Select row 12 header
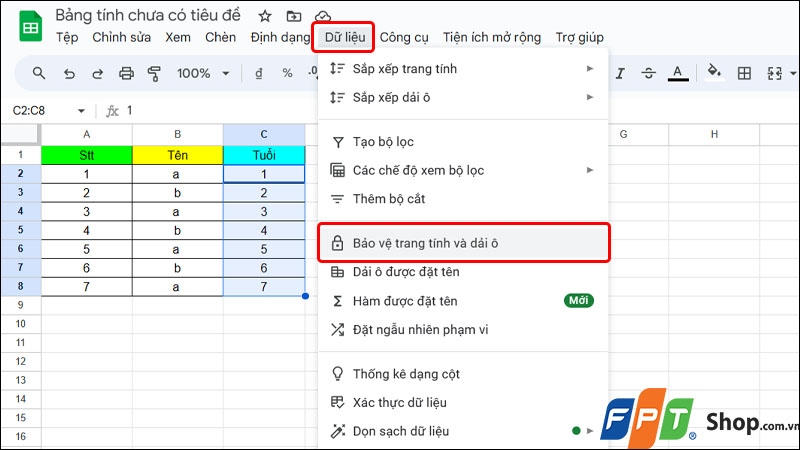The height and width of the screenshot is (450, 800). click(20, 361)
